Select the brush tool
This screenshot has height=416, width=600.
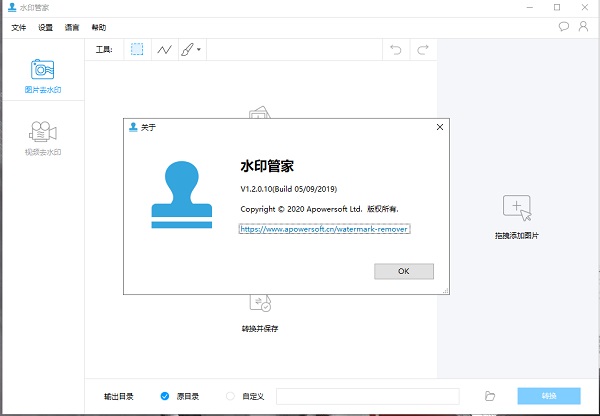pyautogui.click(x=188, y=49)
